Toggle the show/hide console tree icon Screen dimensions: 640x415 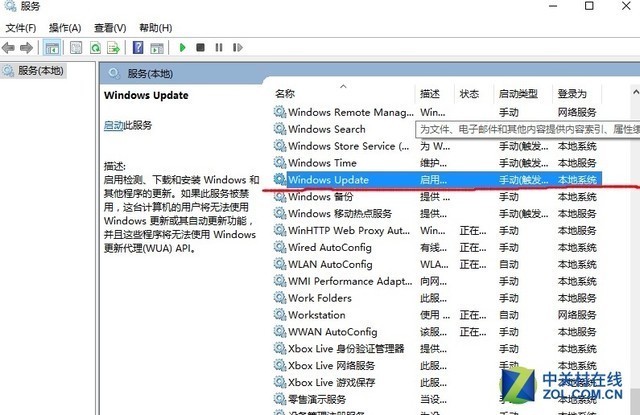coord(52,48)
